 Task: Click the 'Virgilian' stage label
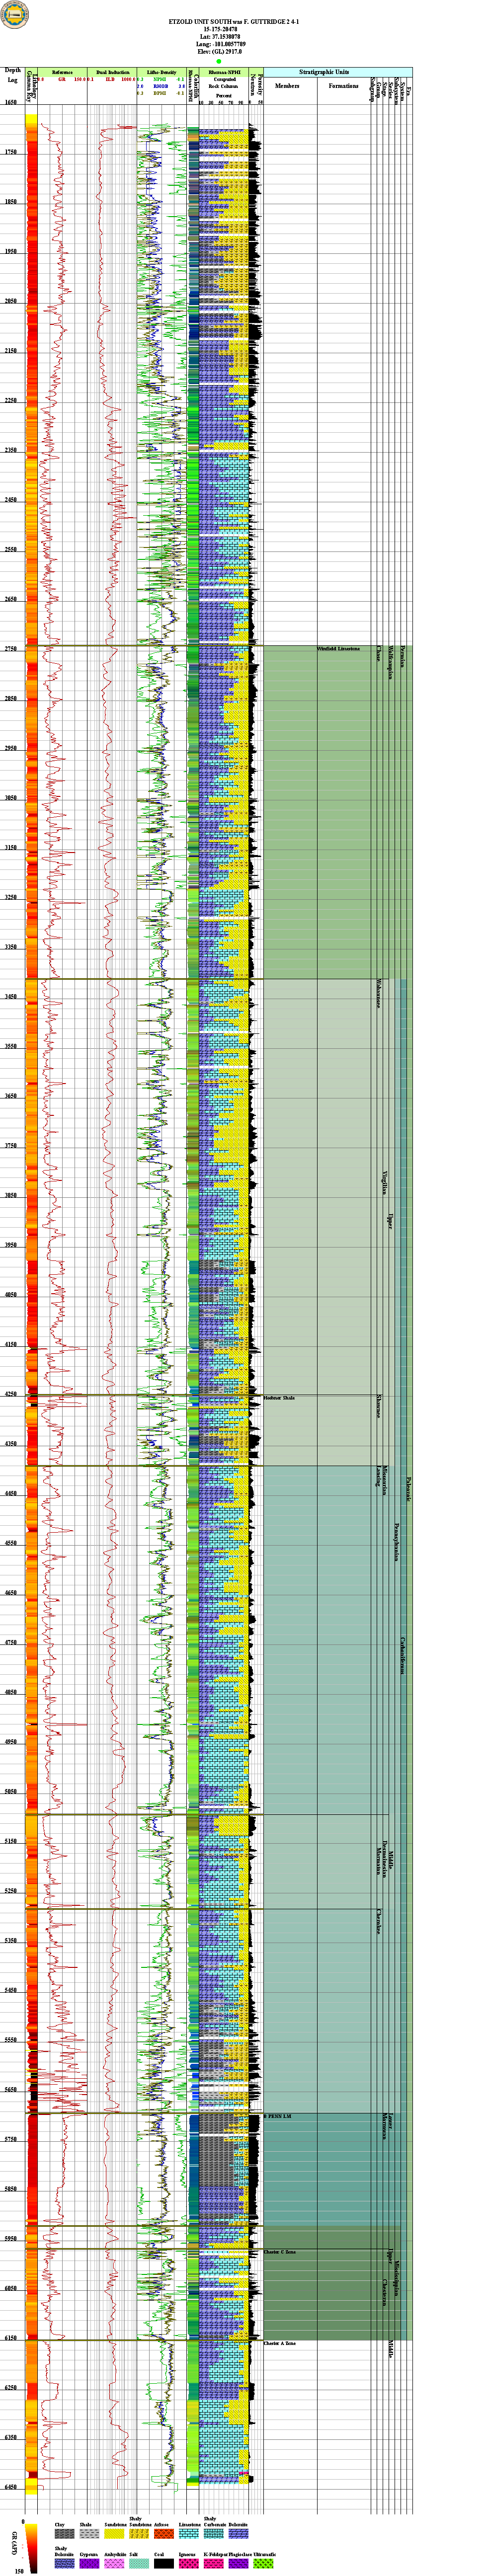[x=384, y=1182]
